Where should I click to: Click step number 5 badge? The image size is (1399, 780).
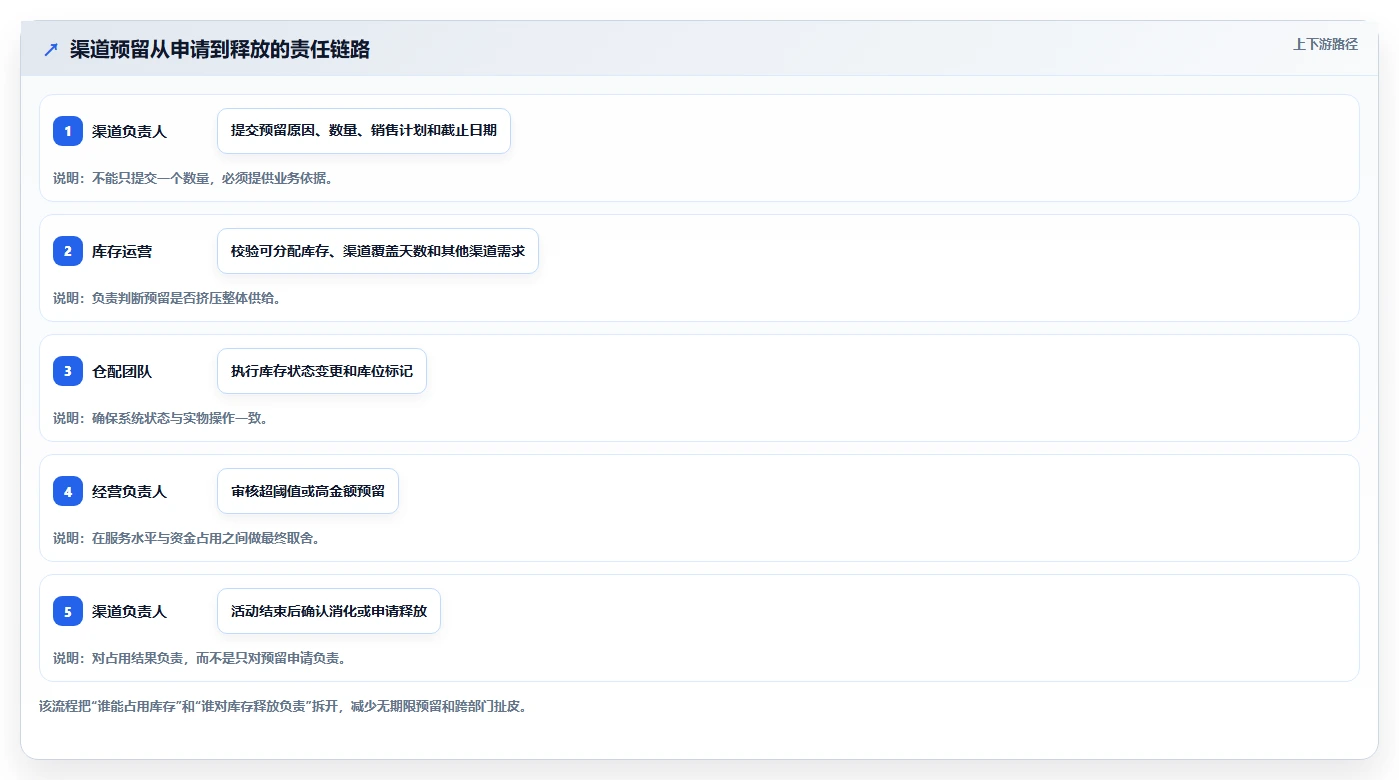point(68,611)
